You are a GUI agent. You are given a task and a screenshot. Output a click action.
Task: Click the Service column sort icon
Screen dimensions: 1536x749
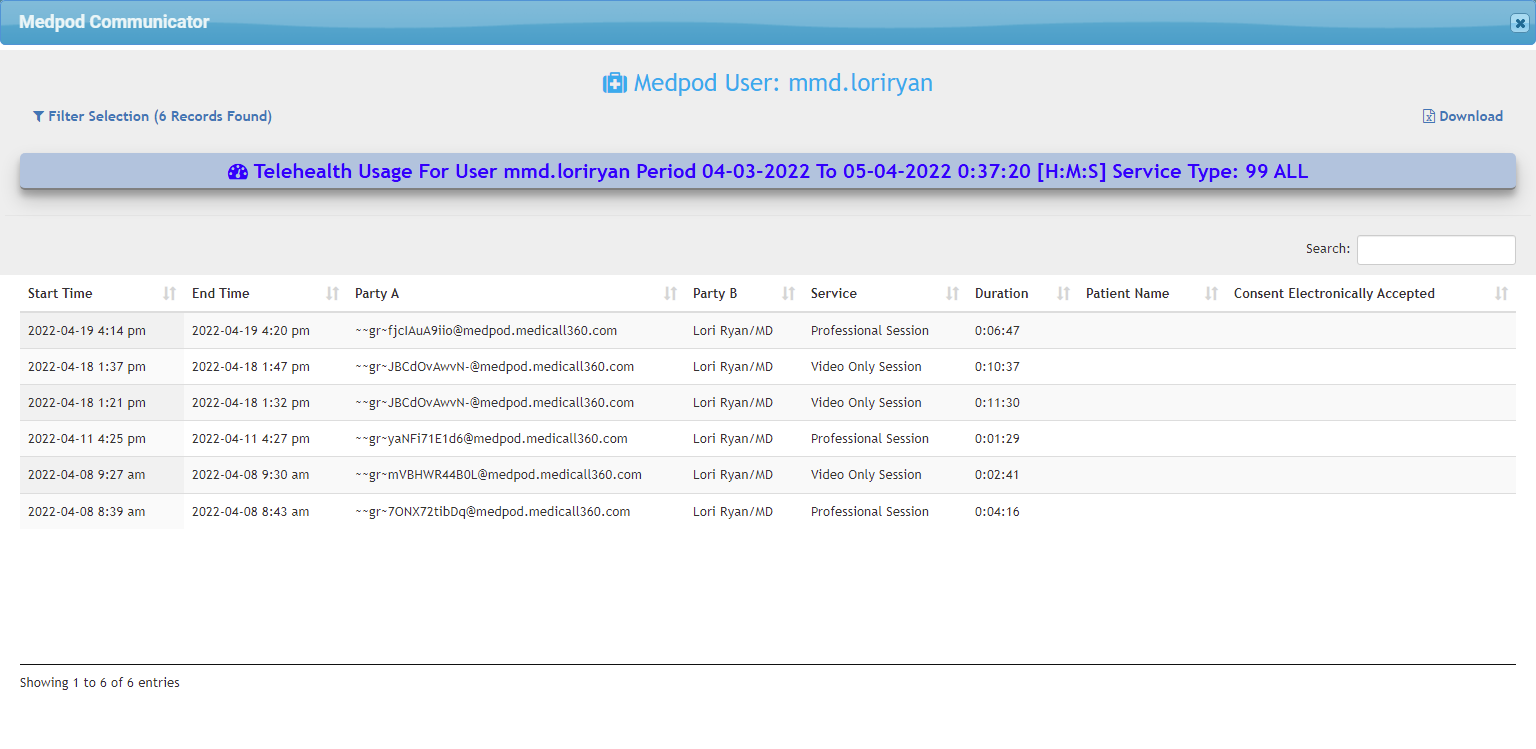tap(952, 294)
